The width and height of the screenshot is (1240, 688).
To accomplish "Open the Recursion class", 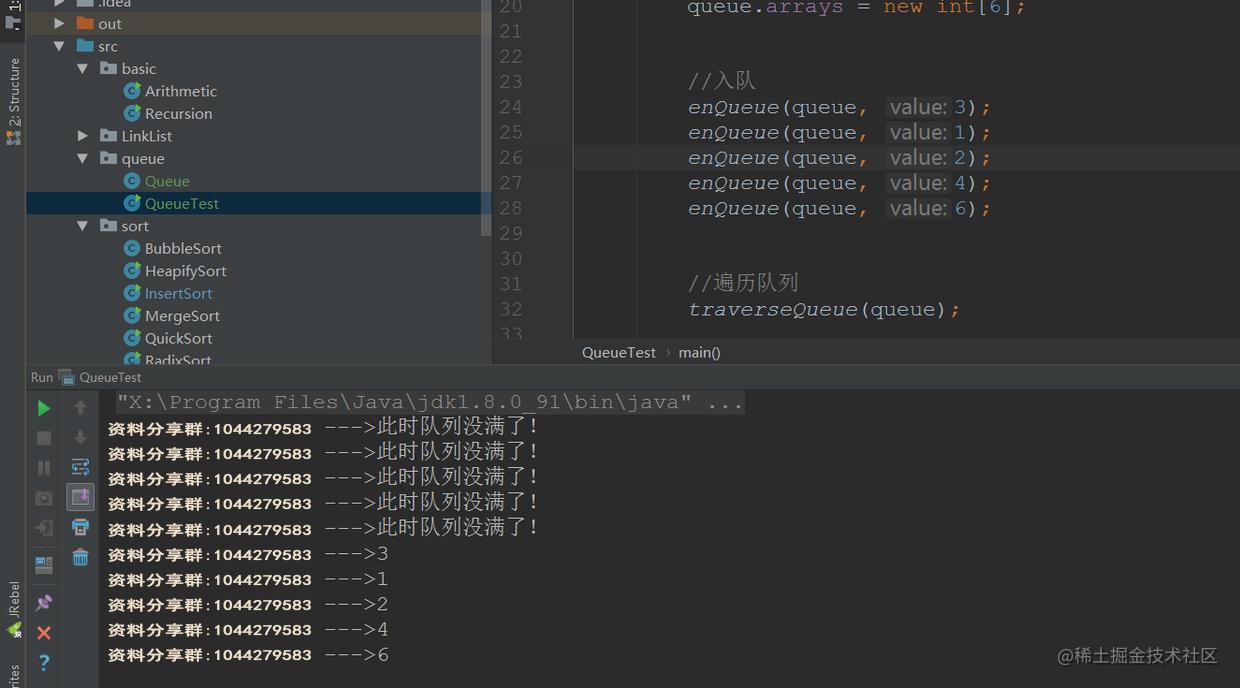I will tap(179, 114).
